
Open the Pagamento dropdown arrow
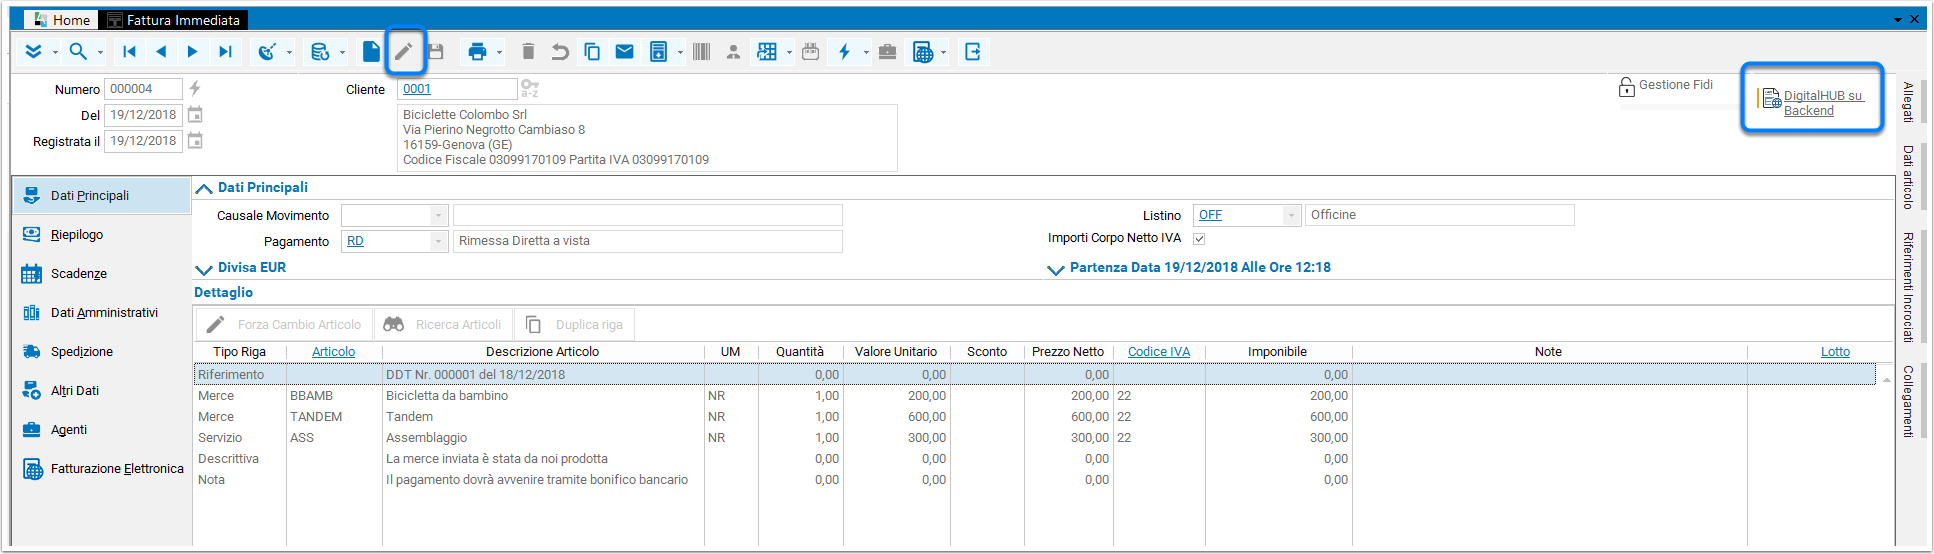click(x=438, y=241)
